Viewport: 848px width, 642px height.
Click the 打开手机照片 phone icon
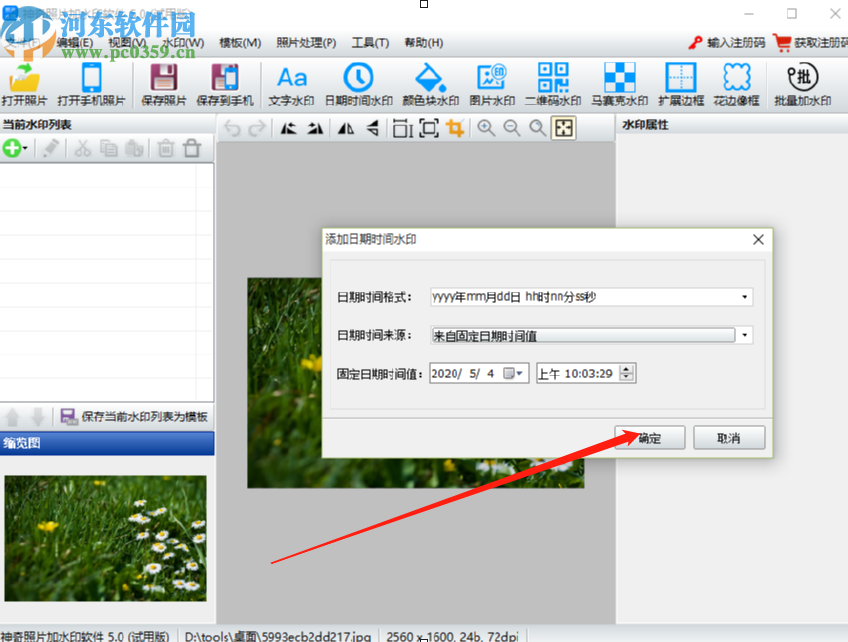coord(91,84)
